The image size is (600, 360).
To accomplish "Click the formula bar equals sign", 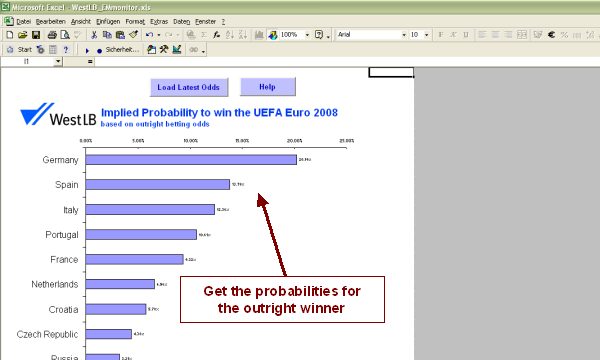I will coord(90,61).
